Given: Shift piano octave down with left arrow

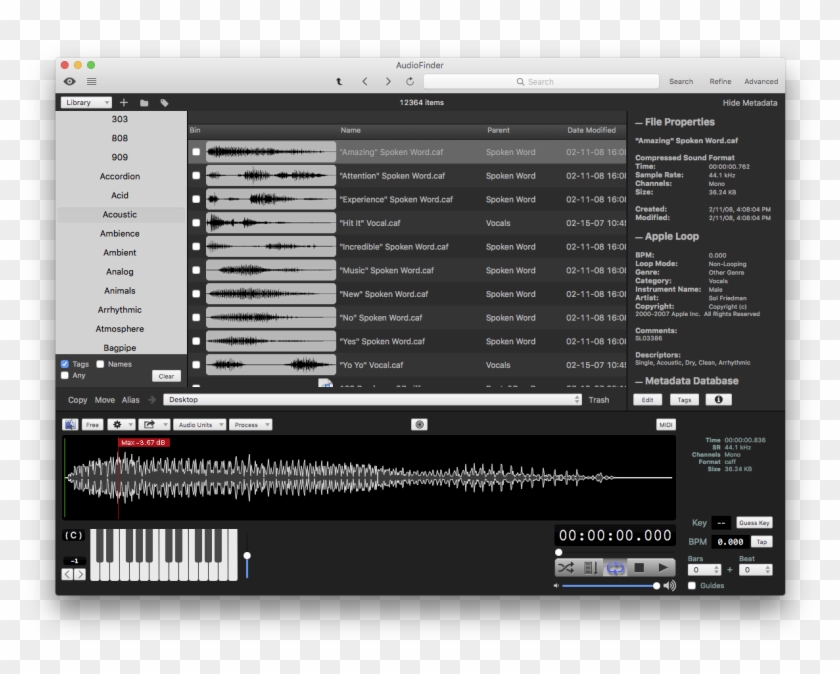Looking at the screenshot, I should point(67,574).
